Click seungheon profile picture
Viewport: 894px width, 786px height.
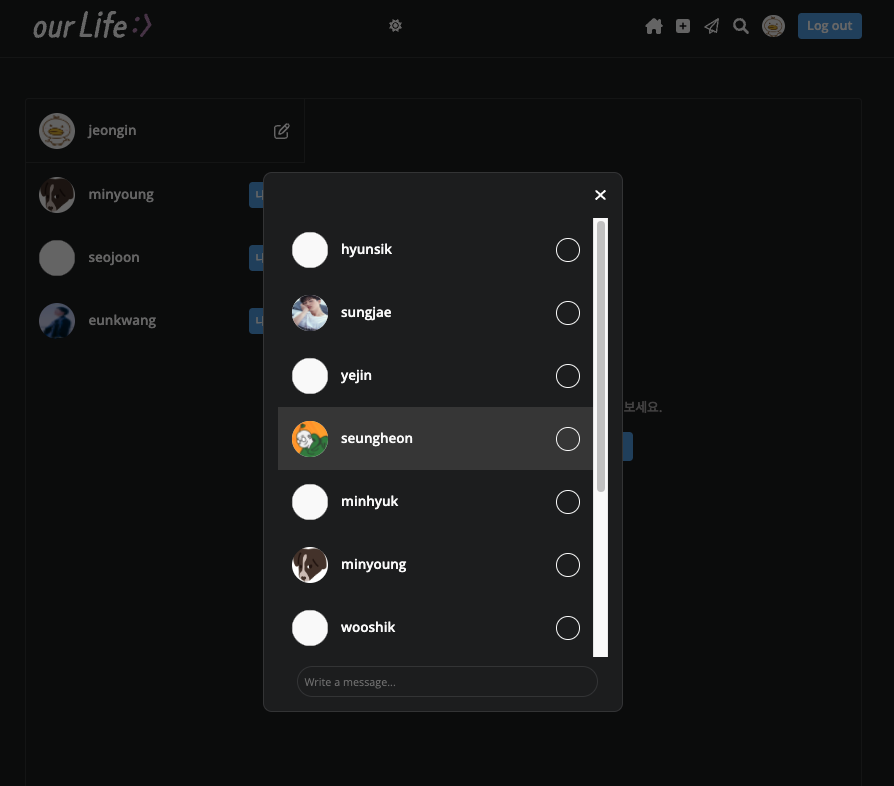pos(310,439)
